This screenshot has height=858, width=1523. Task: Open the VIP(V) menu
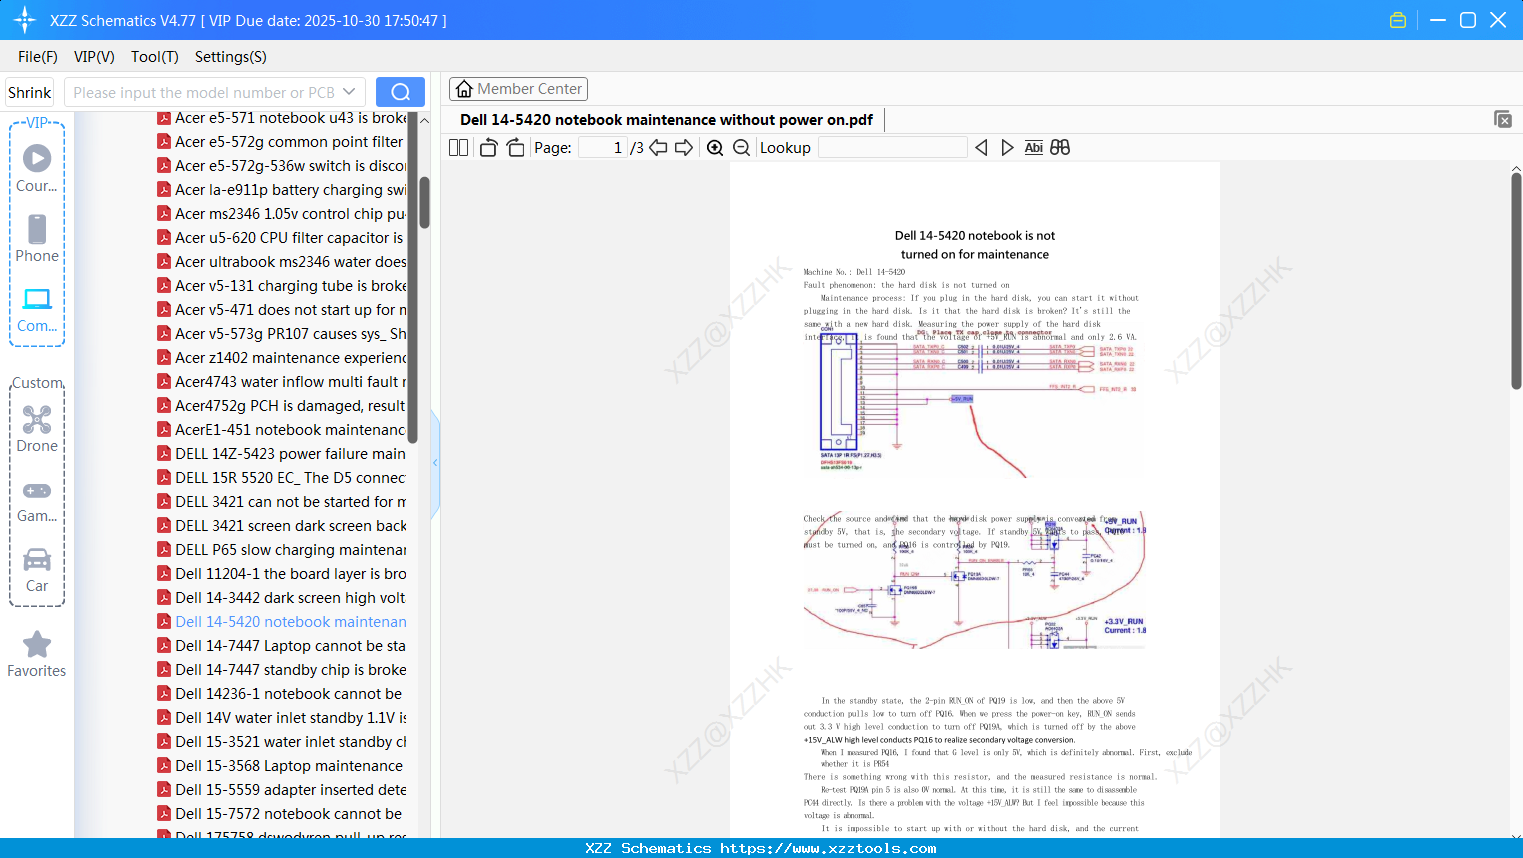click(94, 57)
